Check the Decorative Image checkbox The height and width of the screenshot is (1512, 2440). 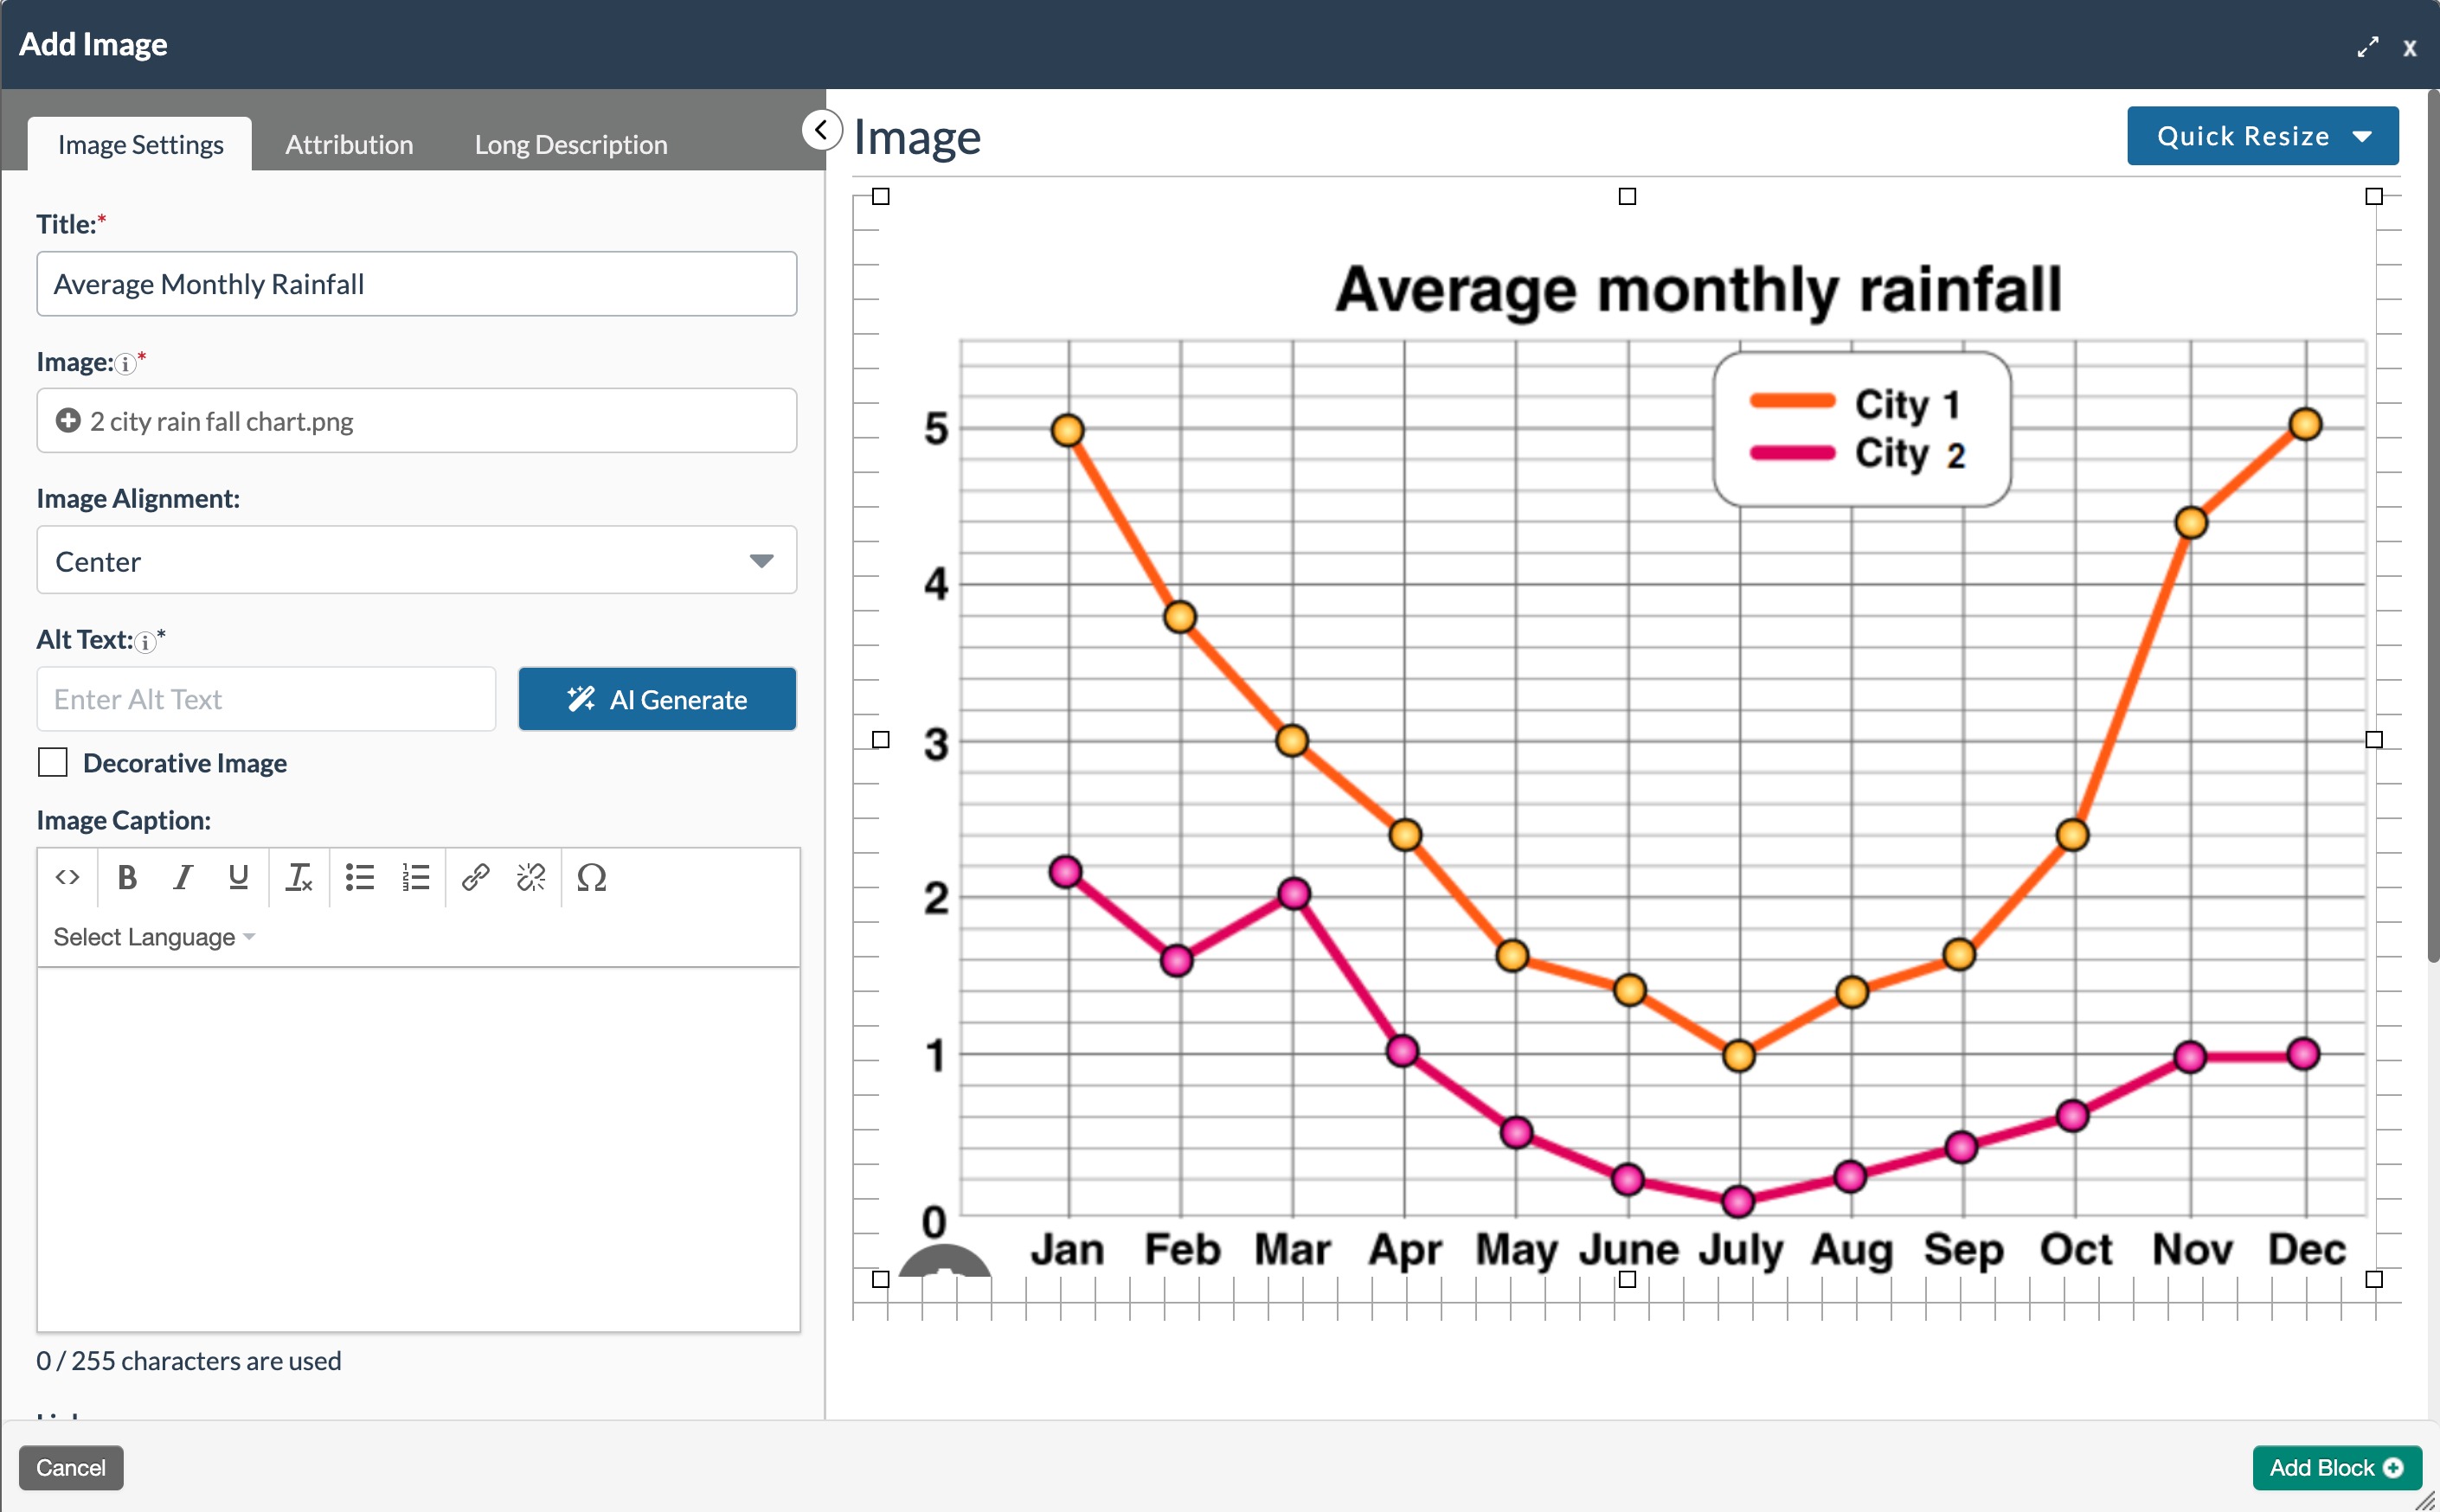[53, 763]
